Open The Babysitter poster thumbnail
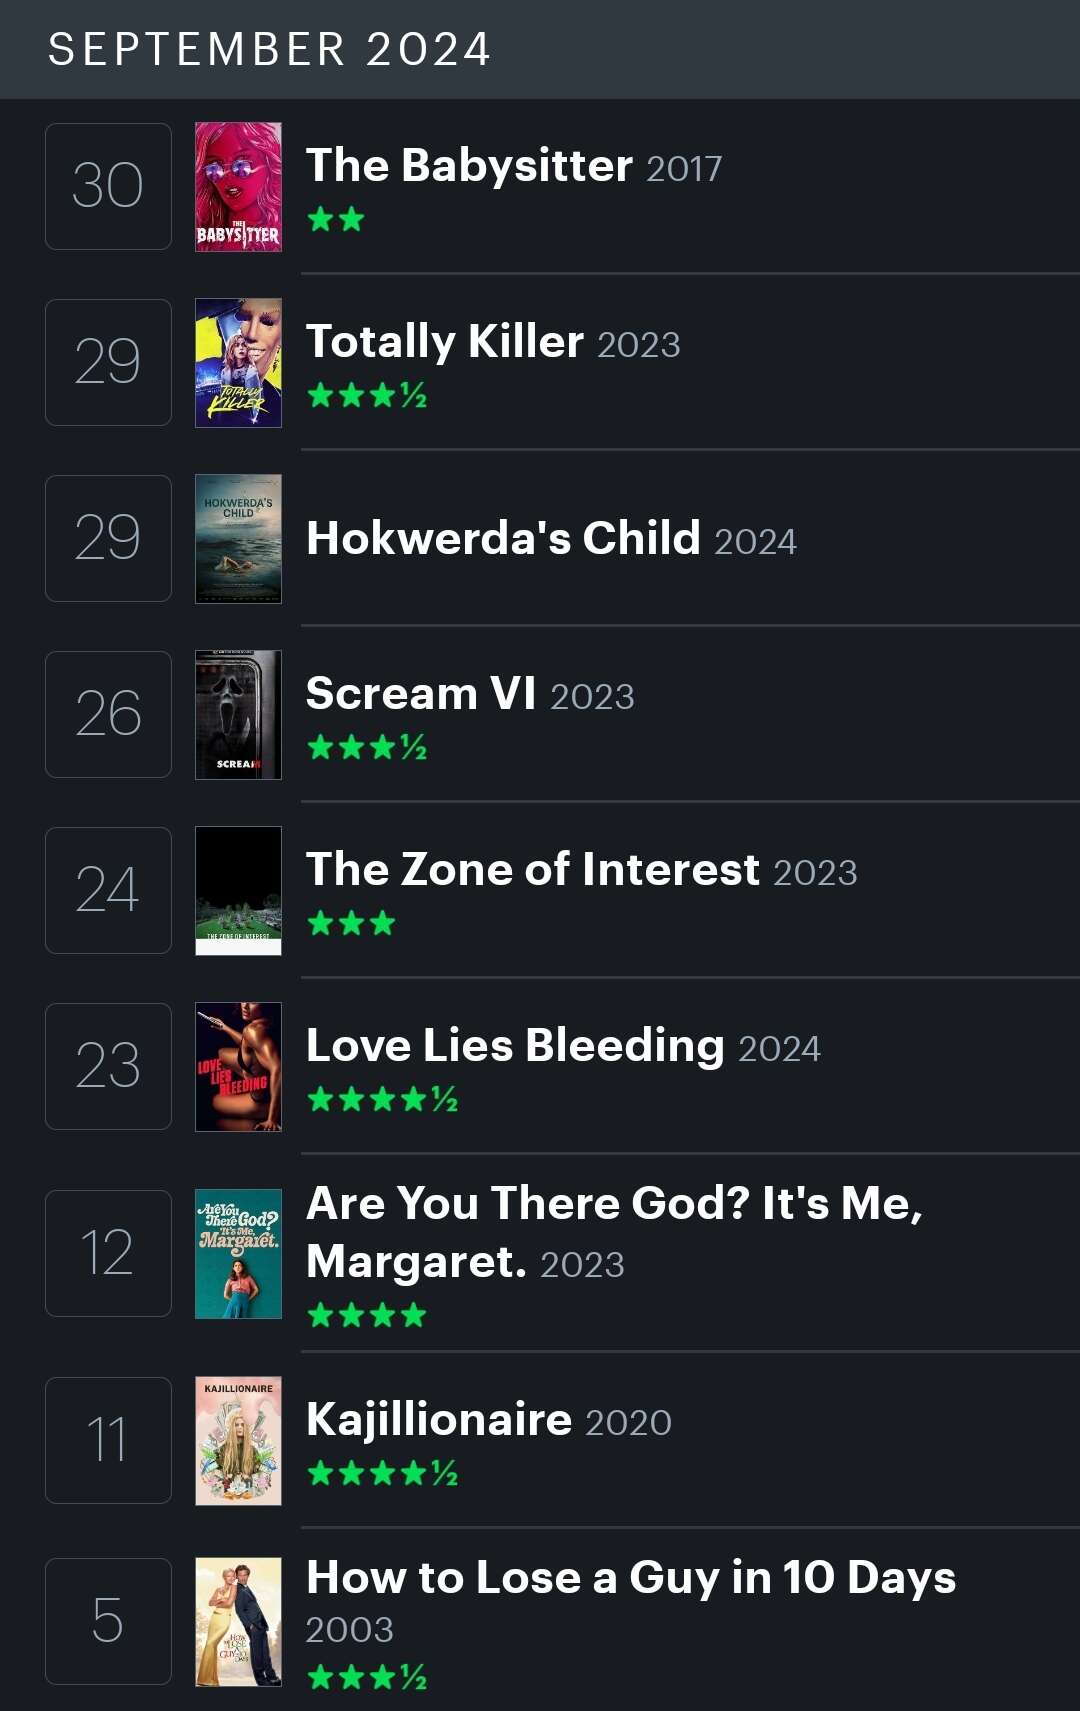 (238, 187)
